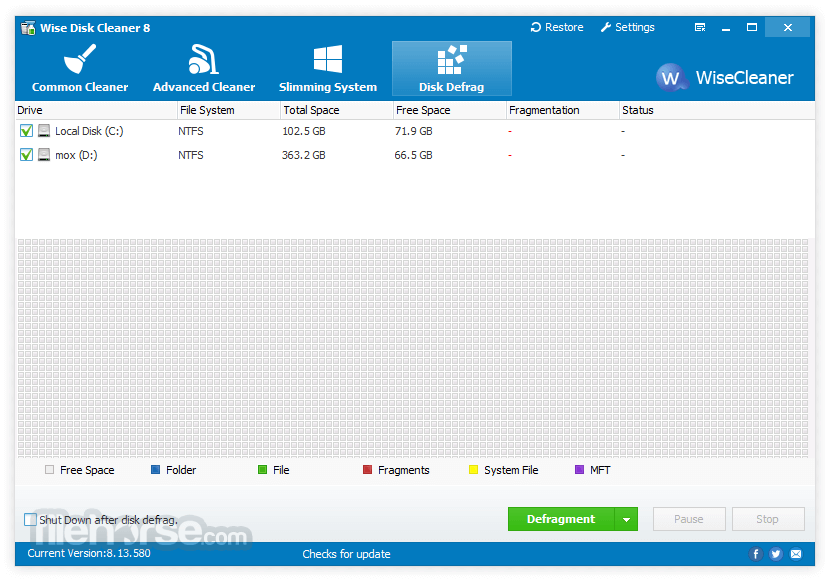828x581 pixels.
Task: Click the blue Folder legend swatch
Action: click(x=155, y=470)
